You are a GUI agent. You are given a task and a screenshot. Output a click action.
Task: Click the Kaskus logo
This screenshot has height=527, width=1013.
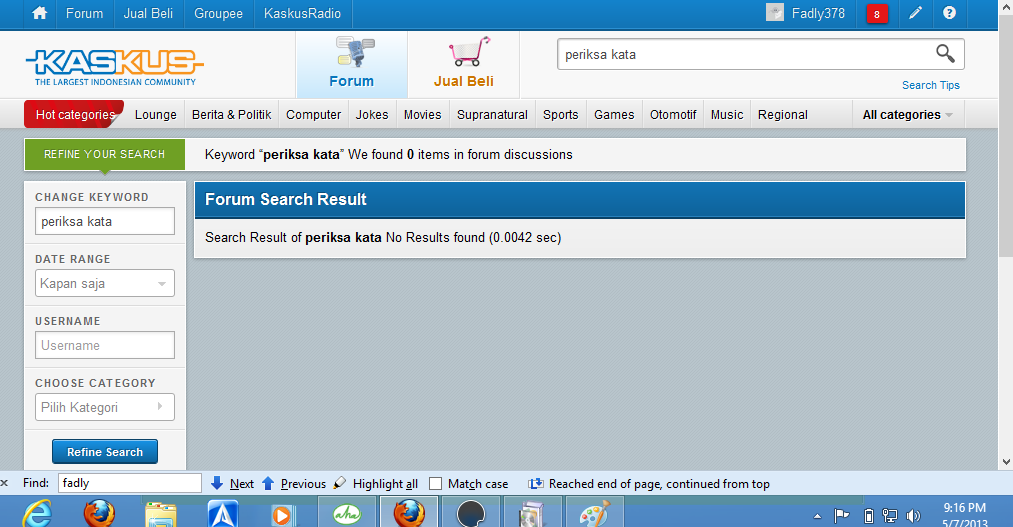pyautogui.click(x=114, y=67)
